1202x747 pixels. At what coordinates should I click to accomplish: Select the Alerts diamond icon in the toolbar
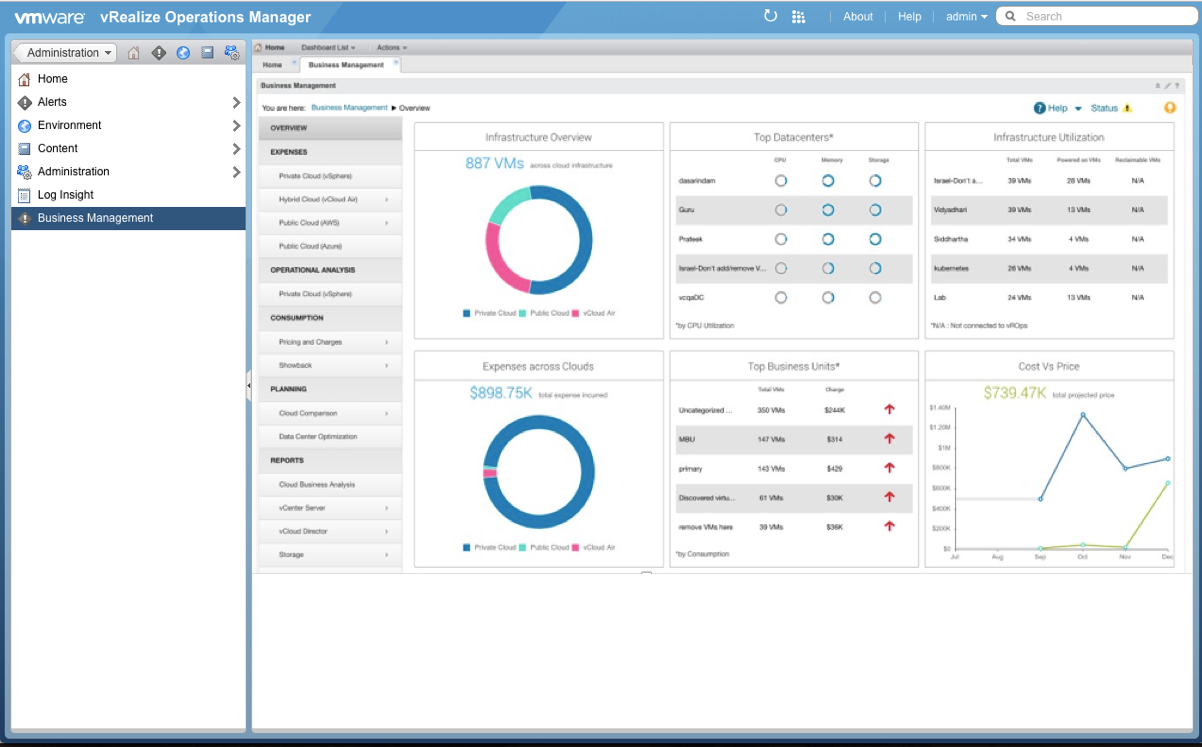tap(158, 52)
